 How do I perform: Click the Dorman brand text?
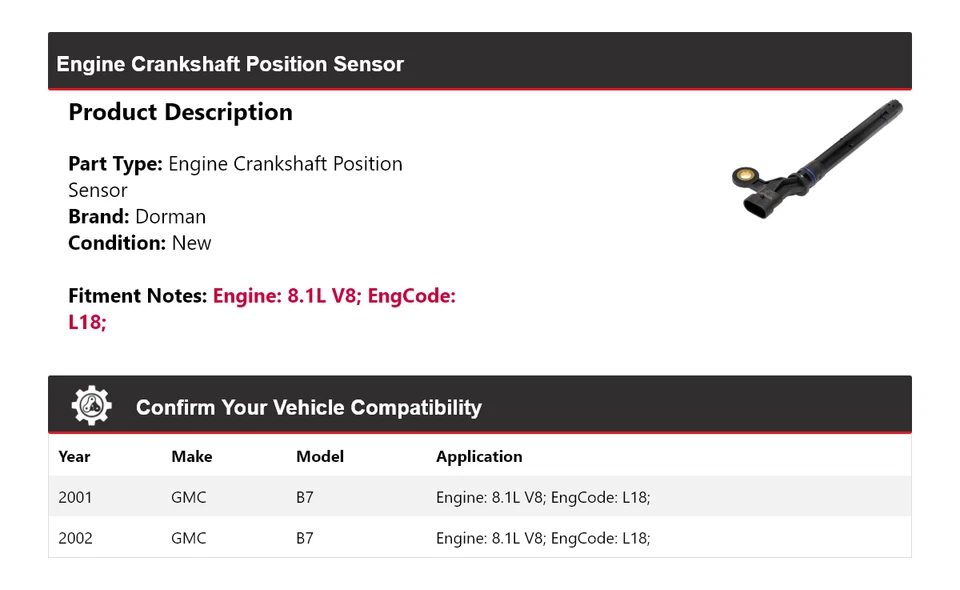[x=170, y=216]
